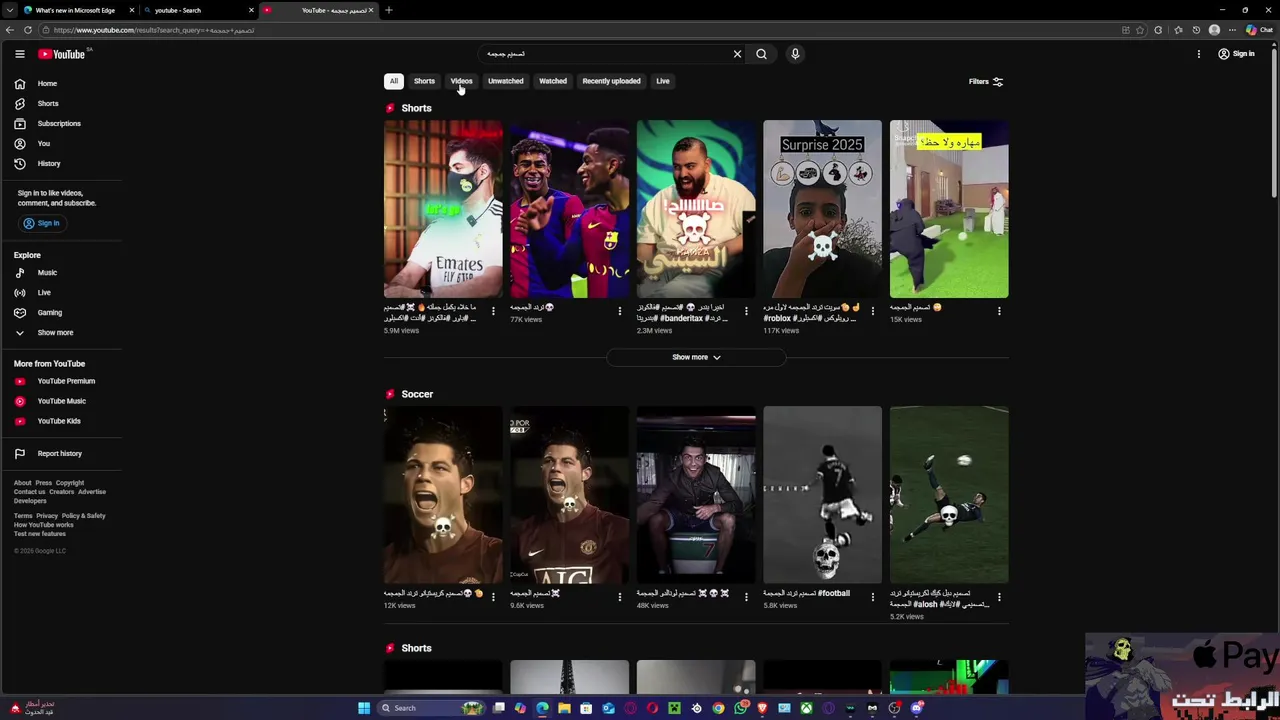Open more options for 77K views short
The image size is (1280, 720).
tap(619, 311)
